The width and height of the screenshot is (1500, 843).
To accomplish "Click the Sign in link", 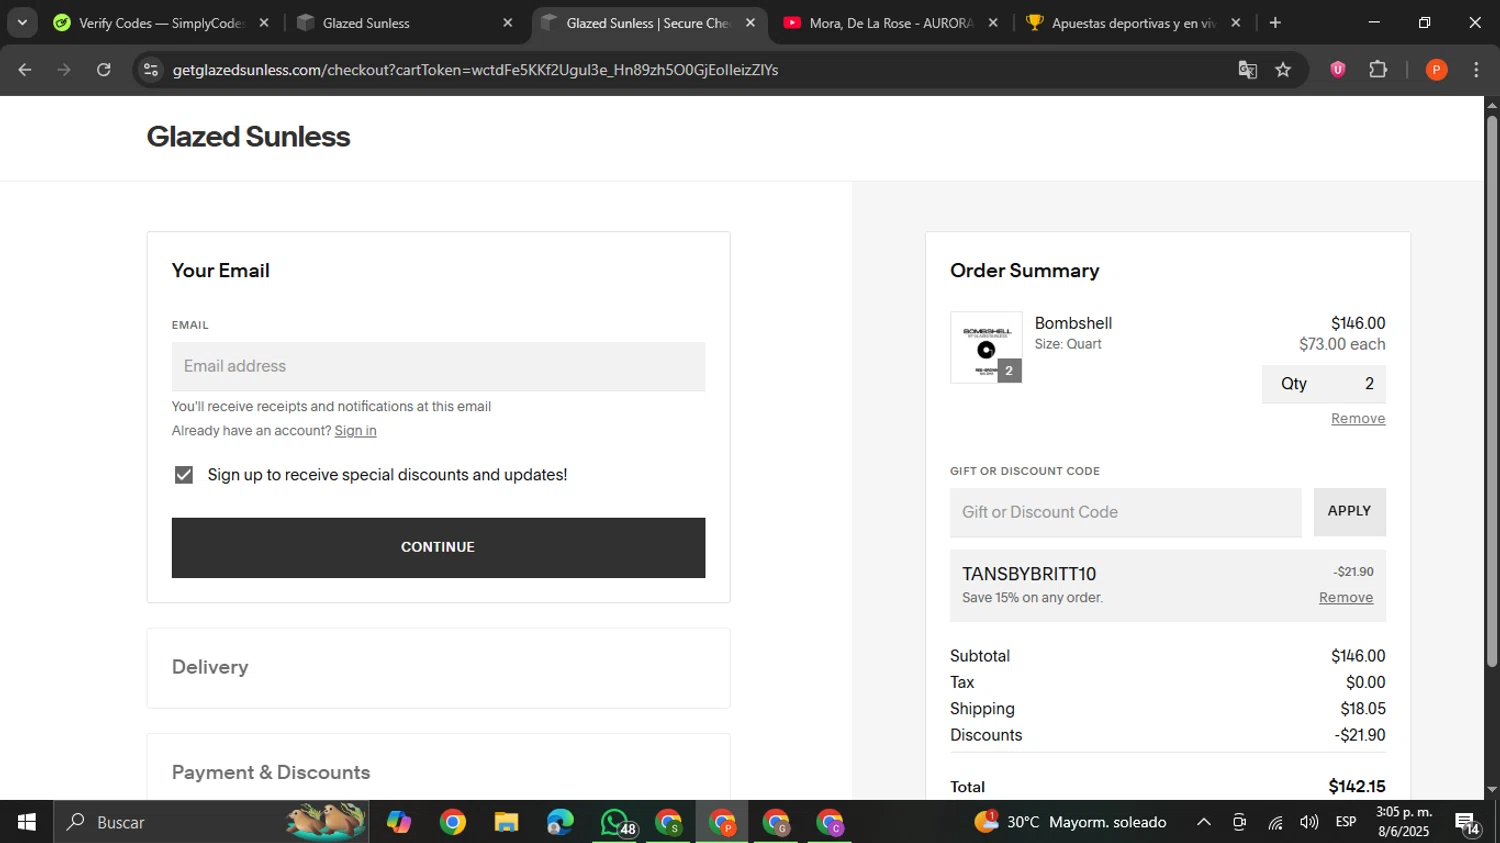I will tap(355, 431).
